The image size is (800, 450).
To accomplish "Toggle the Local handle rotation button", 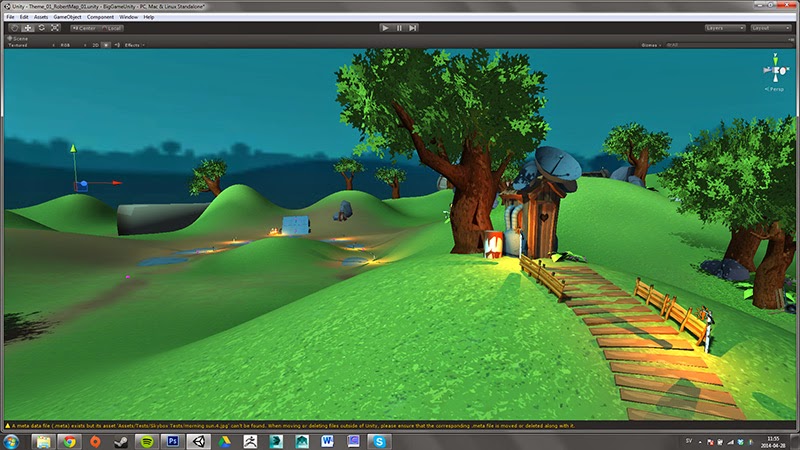I will pyautogui.click(x=113, y=28).
